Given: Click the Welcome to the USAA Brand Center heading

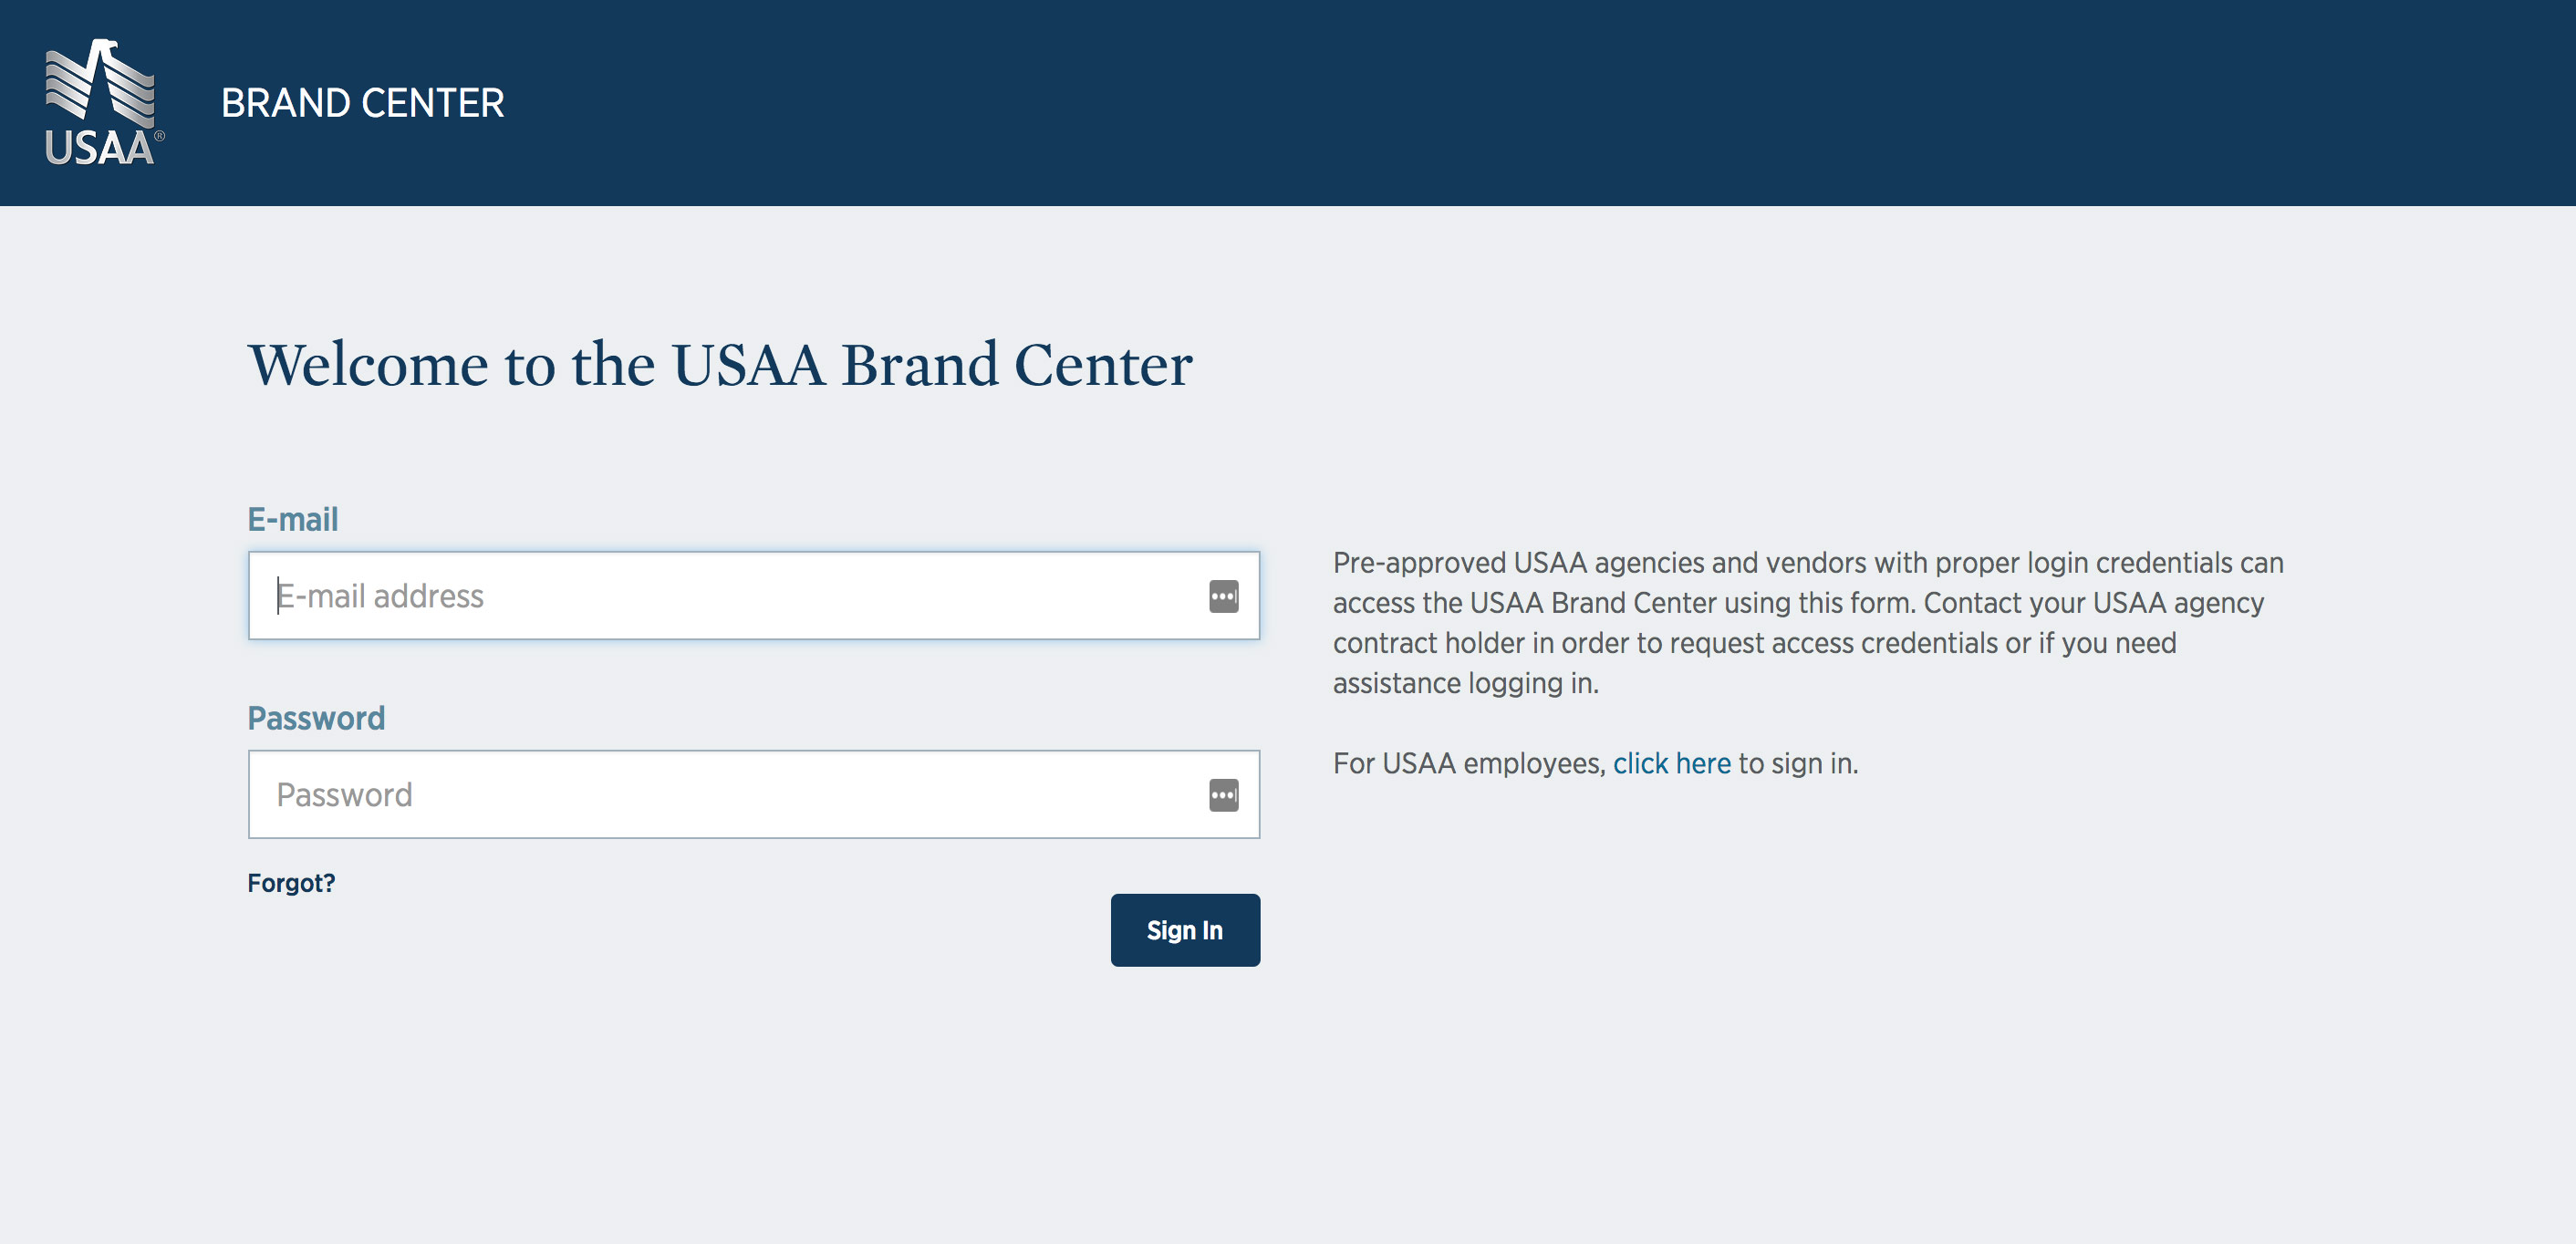Looking at the screenshot, I should point(720,364).
